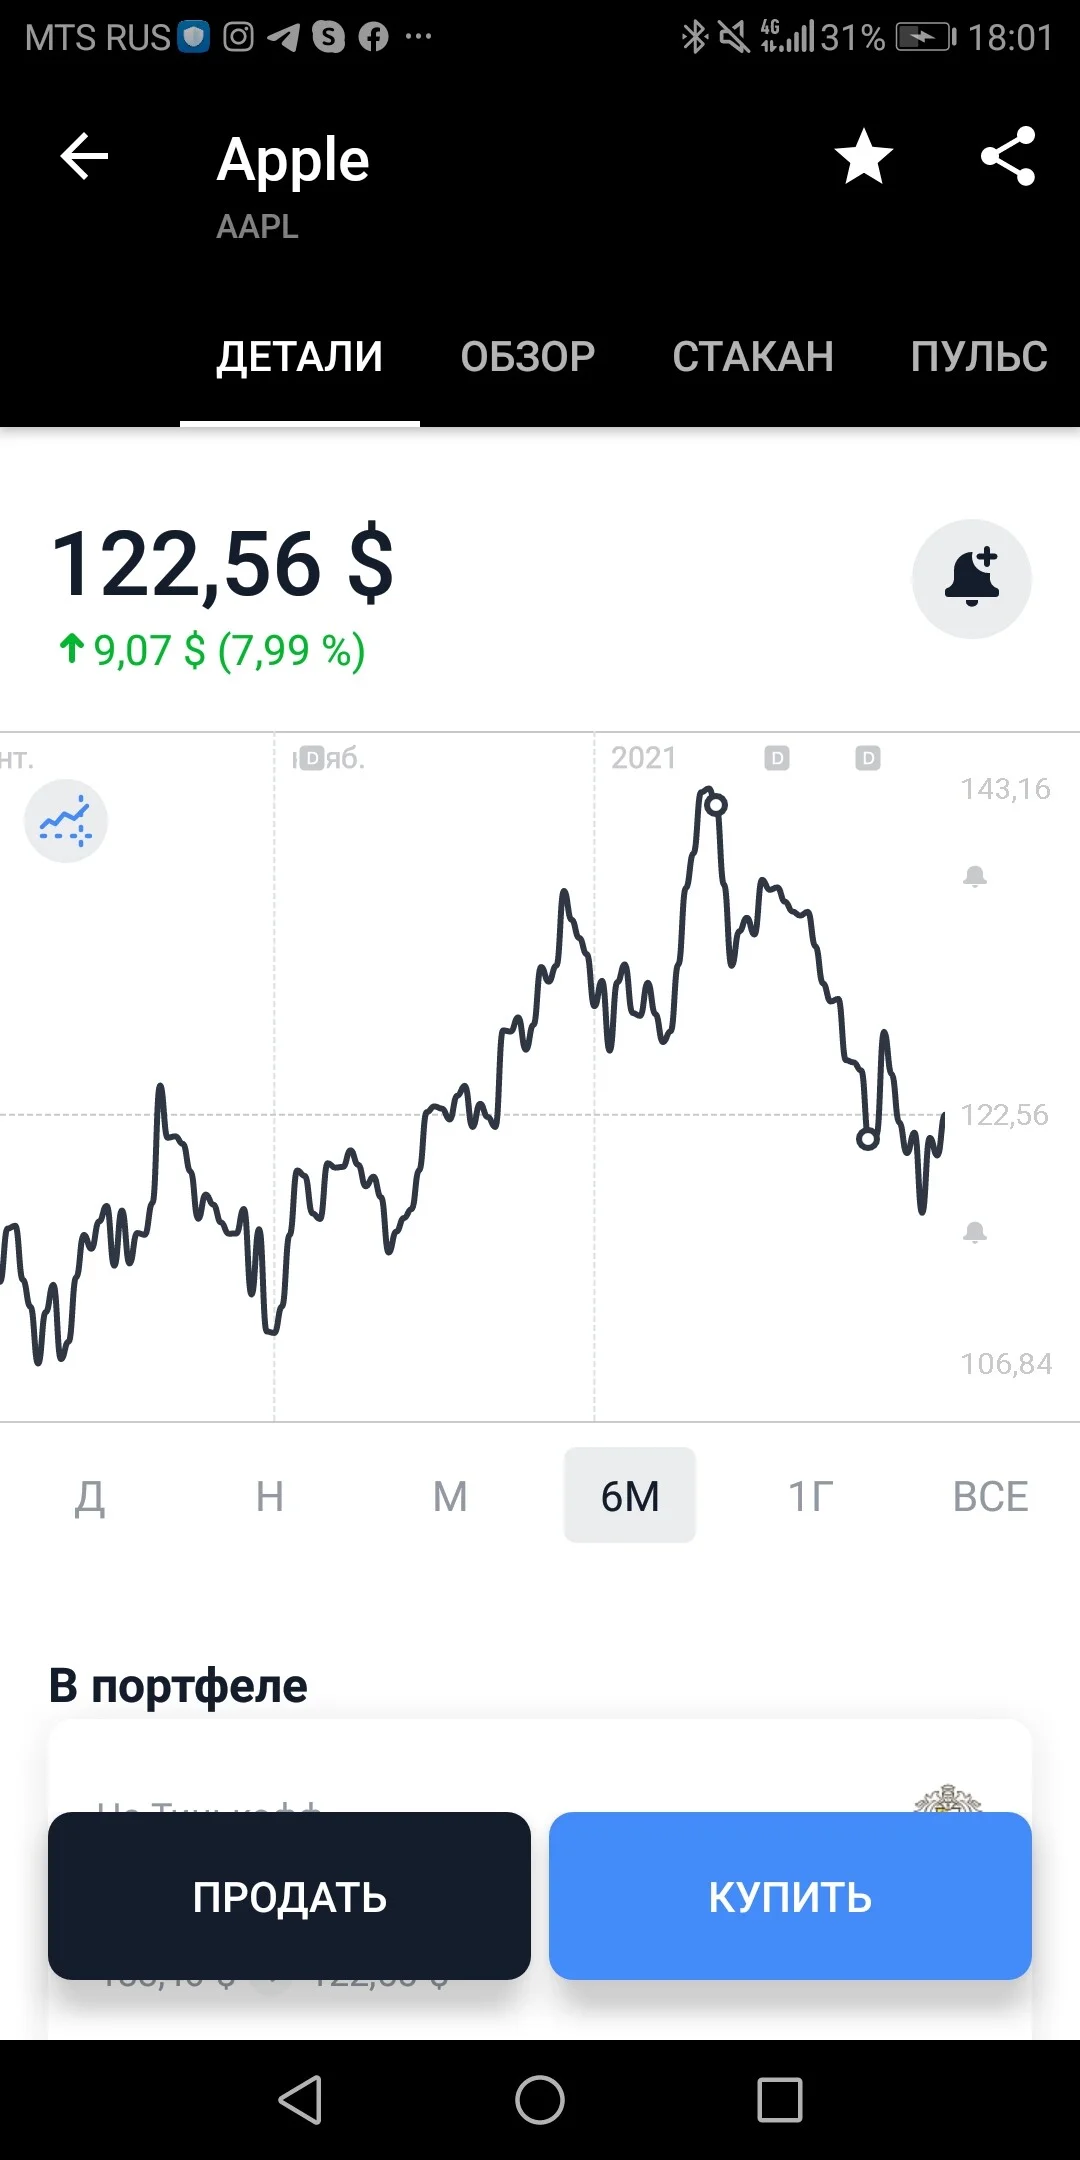Choose the М chart range
This screenshot has width=1080, height=2160.
[x=450, y=1496]
